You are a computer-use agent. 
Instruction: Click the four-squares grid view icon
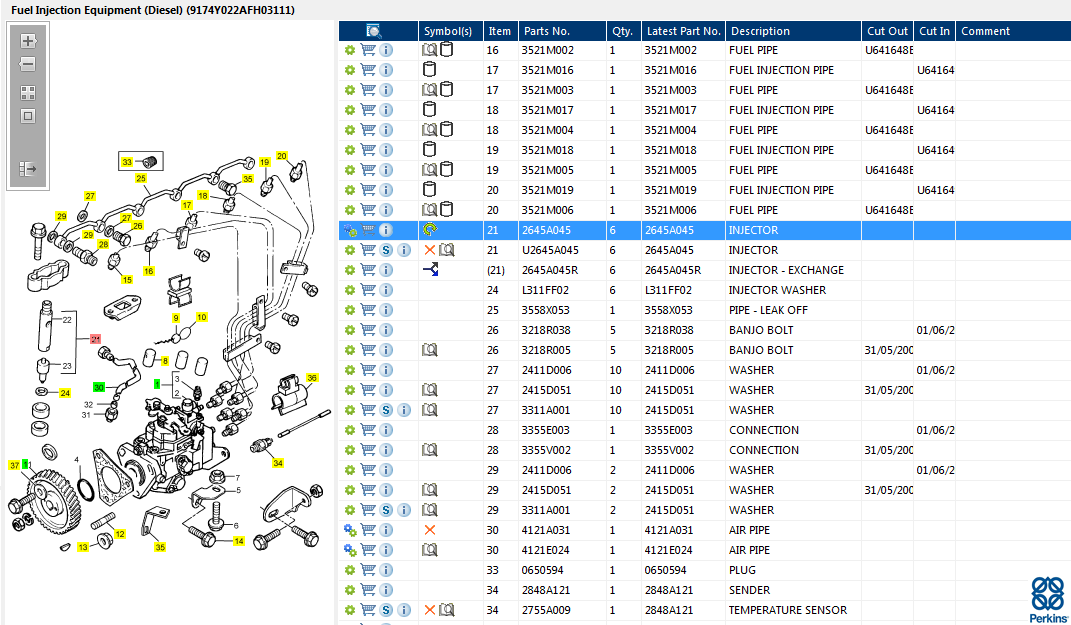click(28, 93)
